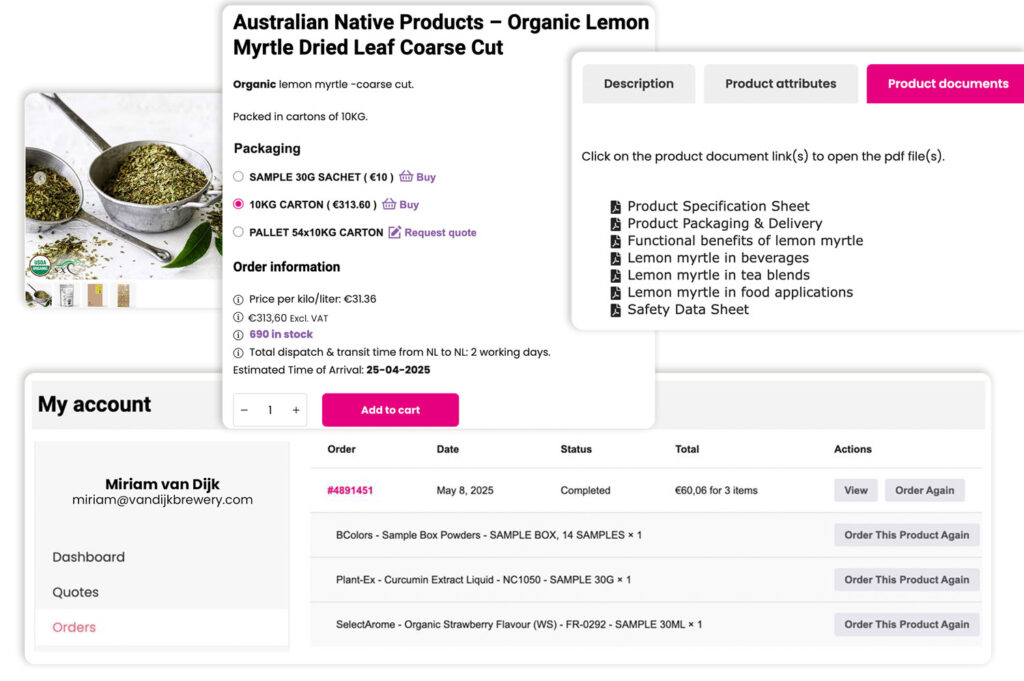1024x681 pixels.
Task: Click the PDF icon for Lemon myrtle in beverages
Action: click(x=618, y=258)
